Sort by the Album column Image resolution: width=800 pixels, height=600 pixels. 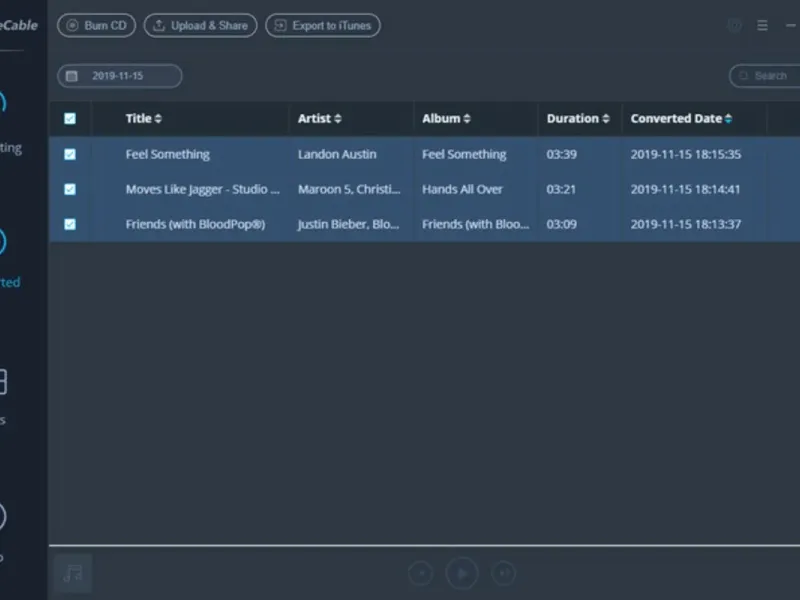446,118
